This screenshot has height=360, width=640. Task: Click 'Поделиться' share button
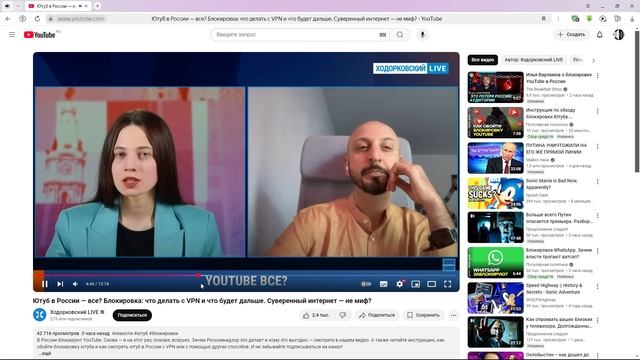377,315
